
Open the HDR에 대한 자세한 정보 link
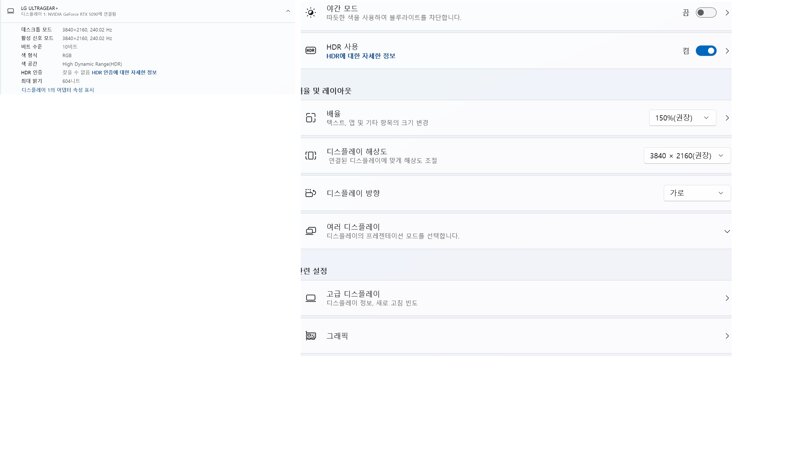[x=361, y=56]
